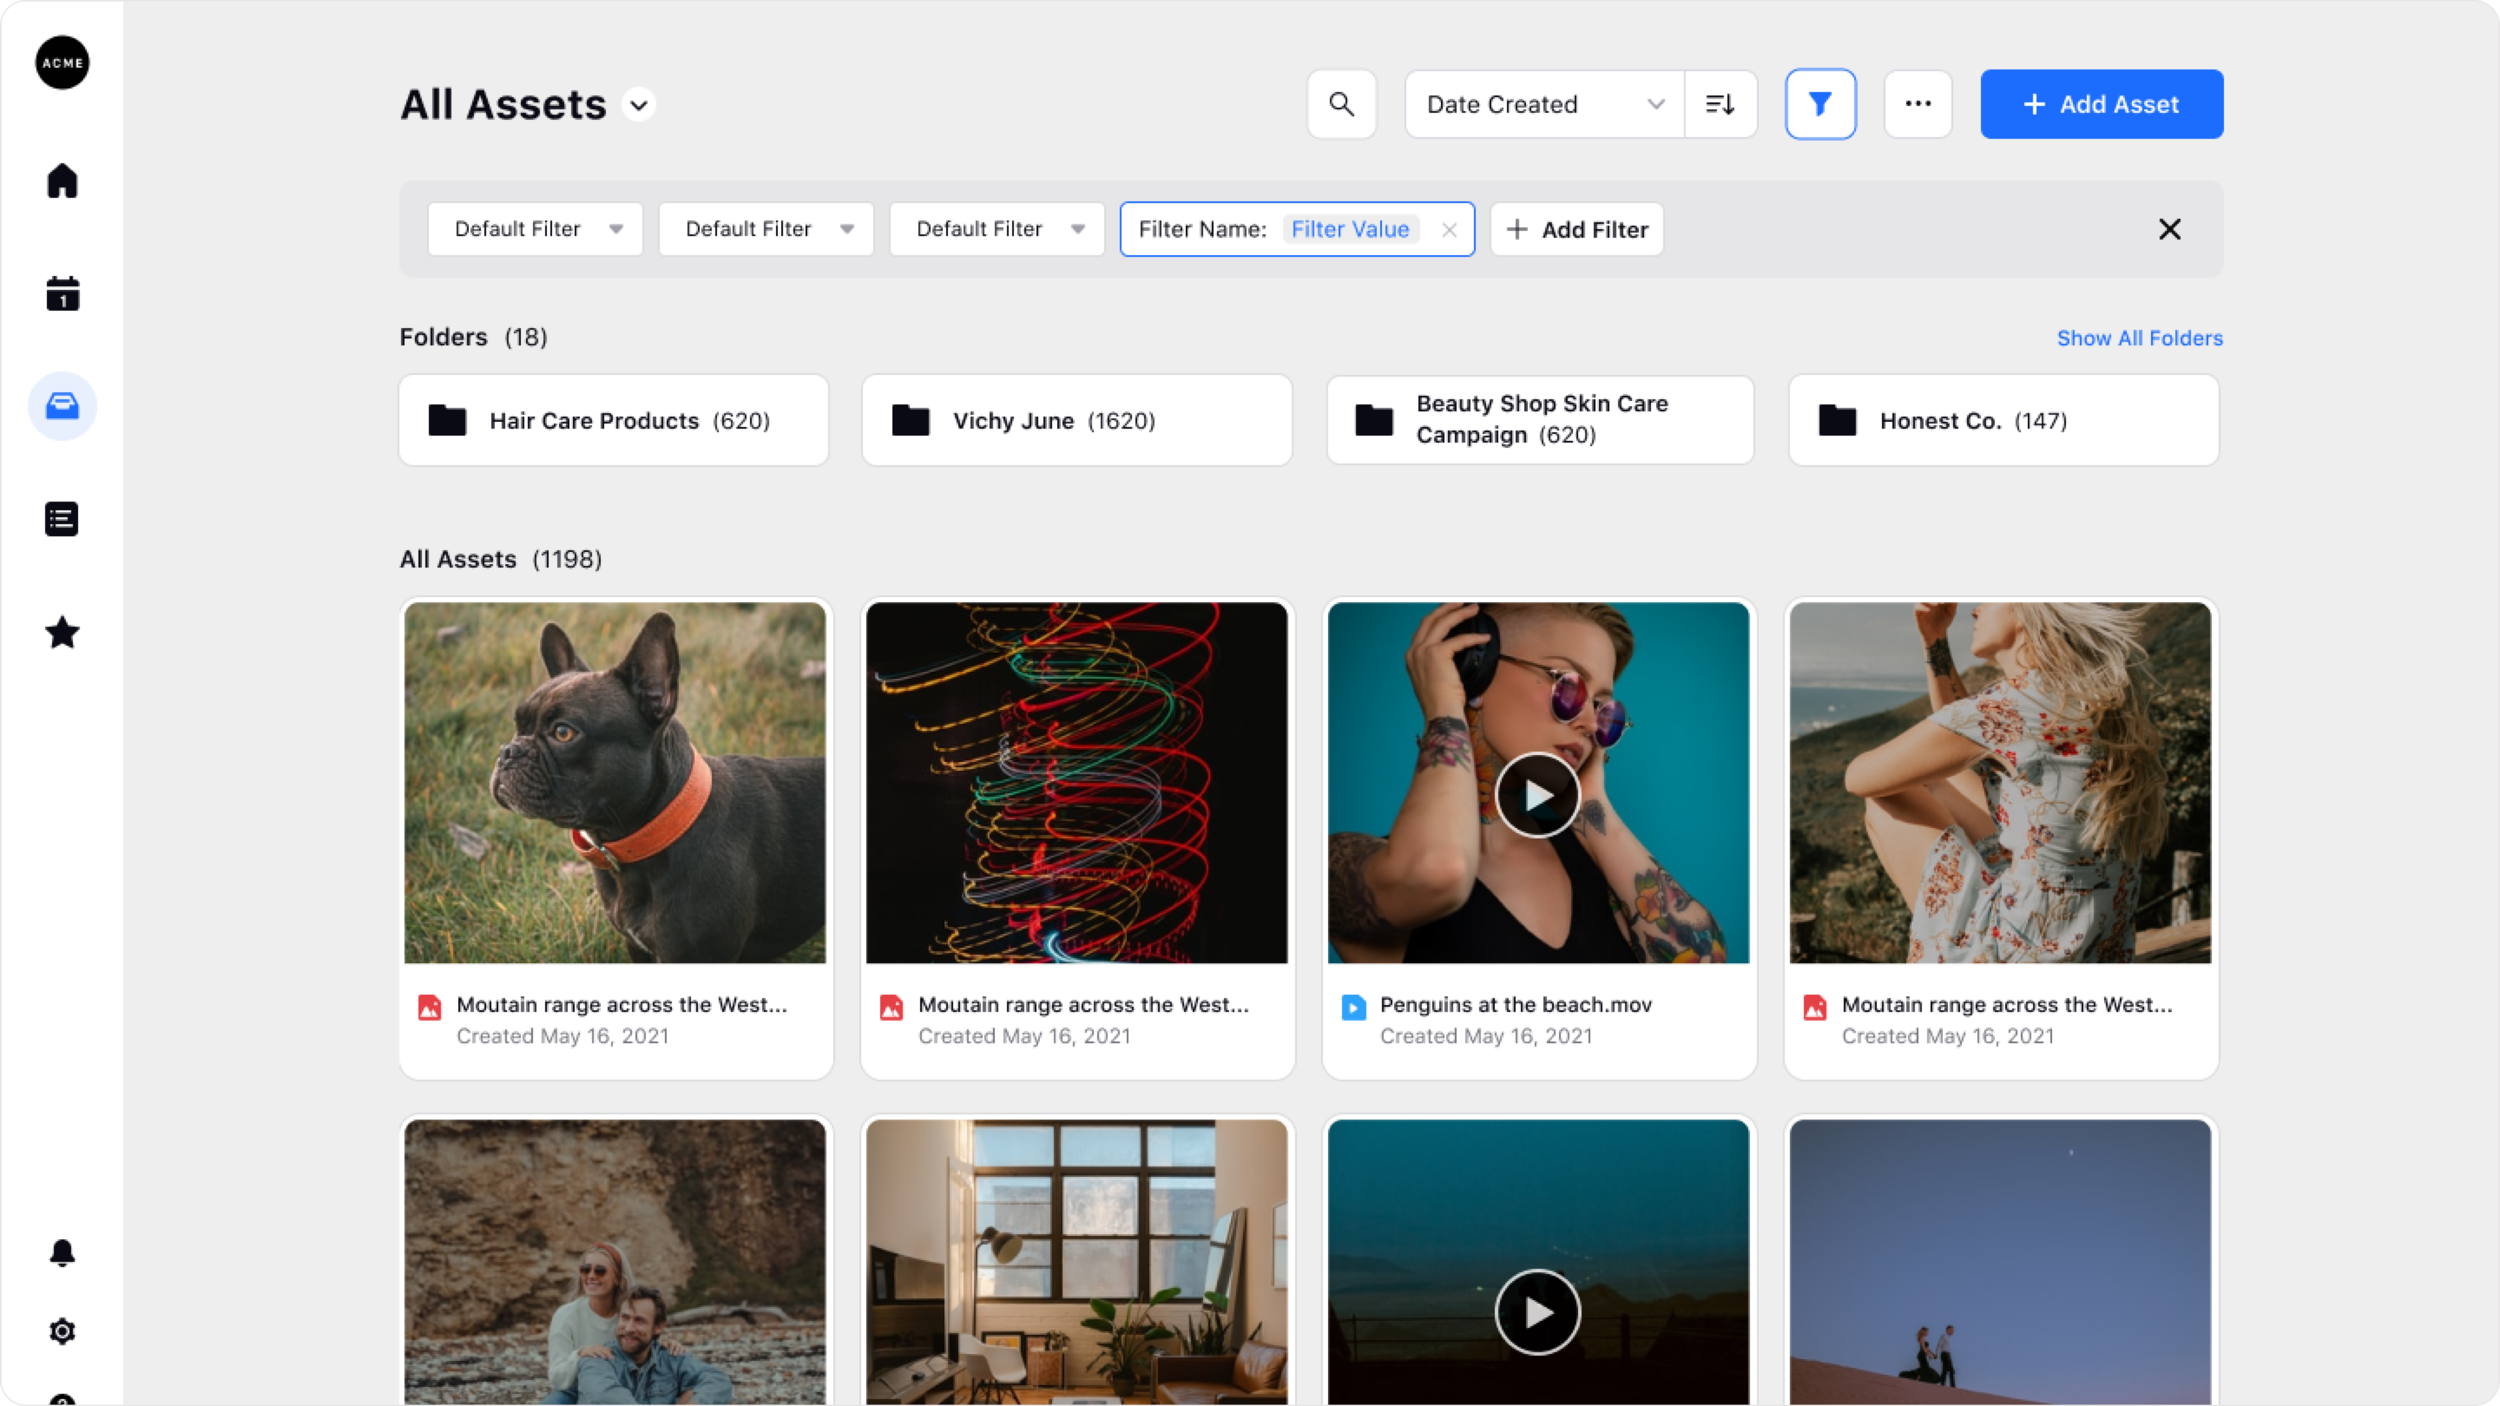Click image file icon of light-trails asset
Screen dimensions: 2500x1406
[891, 1007]
